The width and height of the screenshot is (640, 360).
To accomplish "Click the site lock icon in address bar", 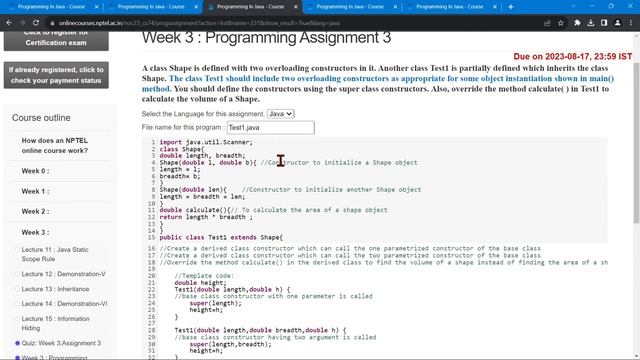I will pos(52,23).
